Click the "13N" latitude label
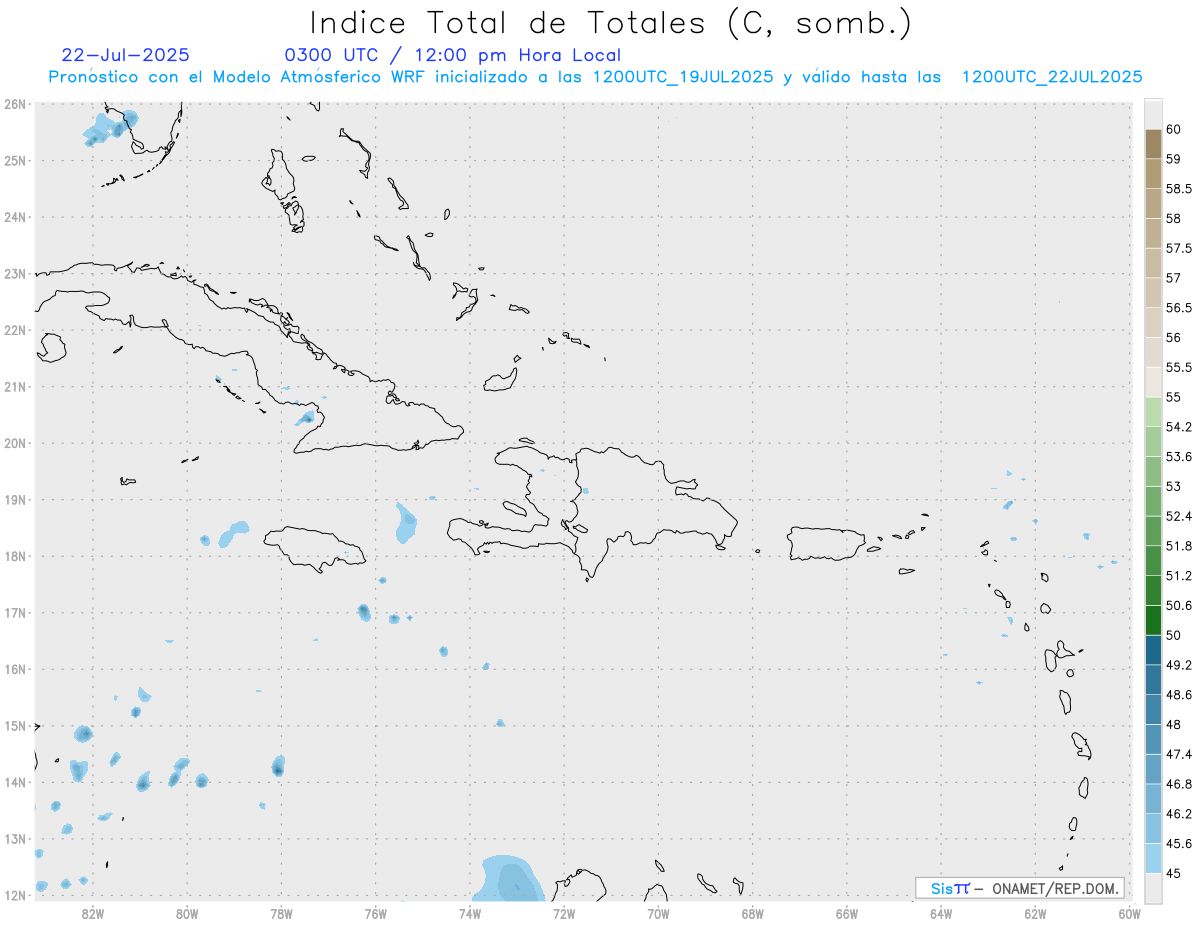This screenshot has height=927, width=1200. coord(15,838)
